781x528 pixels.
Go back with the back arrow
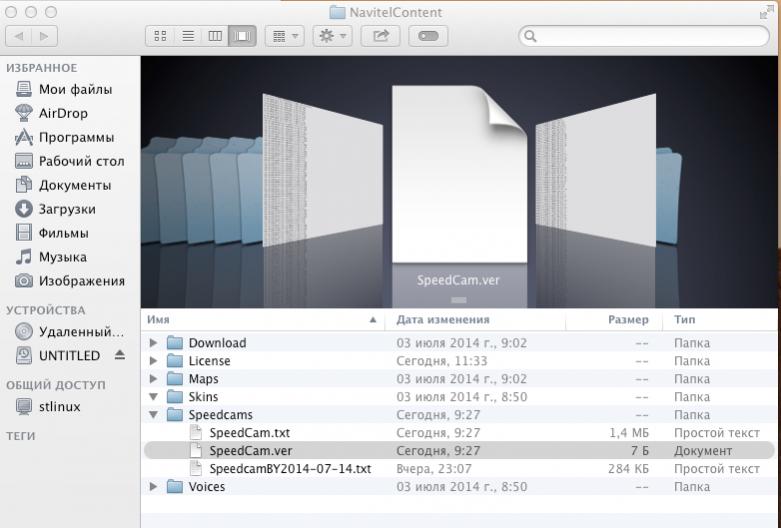point(19,36)
